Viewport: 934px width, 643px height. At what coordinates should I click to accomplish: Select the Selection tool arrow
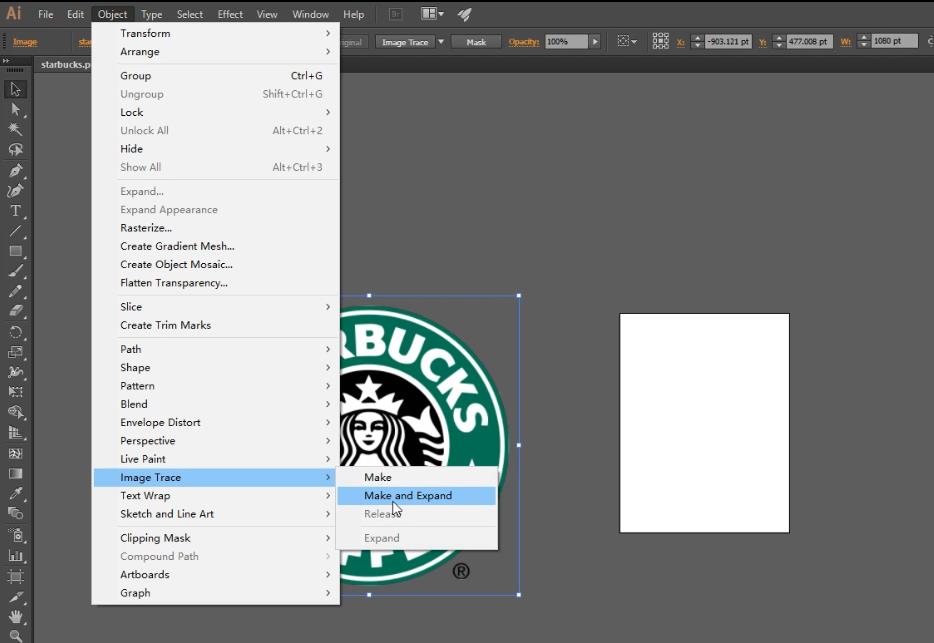click(x=16, y=90)
